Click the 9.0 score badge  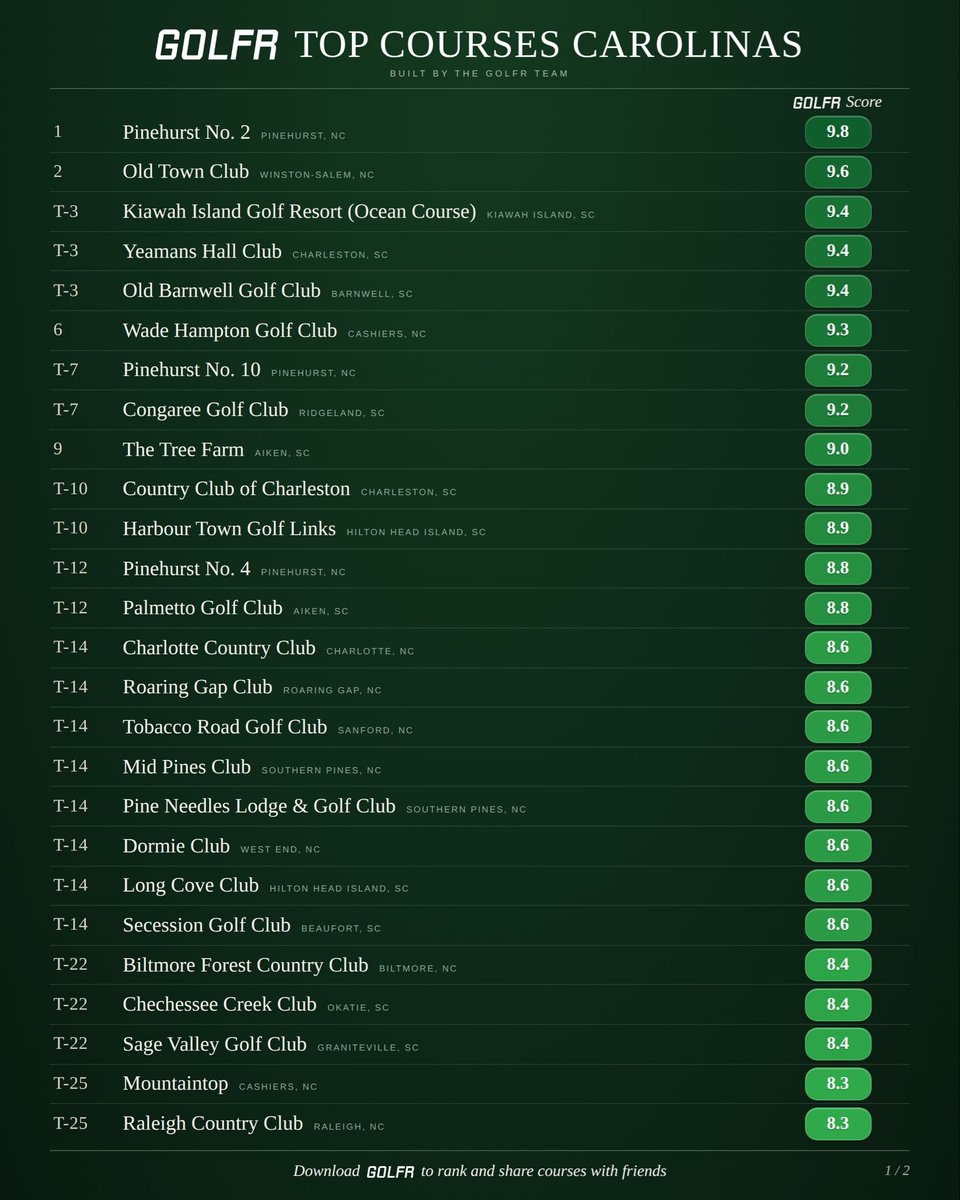coord(838,449)
